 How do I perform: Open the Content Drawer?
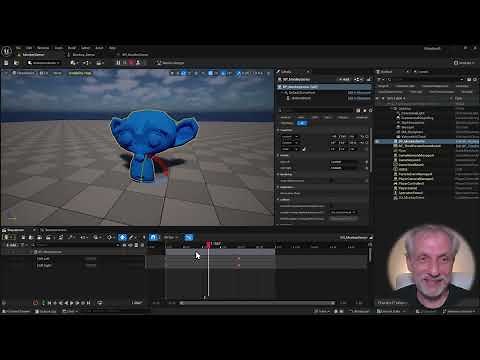(x=17, y=311)
